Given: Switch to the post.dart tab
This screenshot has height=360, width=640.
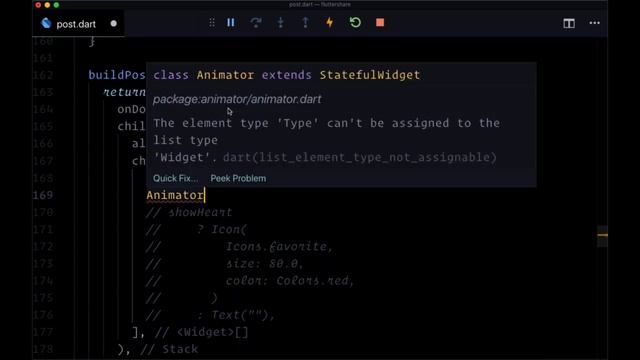Looking at the screenshot, I should (x=79, y=24).
